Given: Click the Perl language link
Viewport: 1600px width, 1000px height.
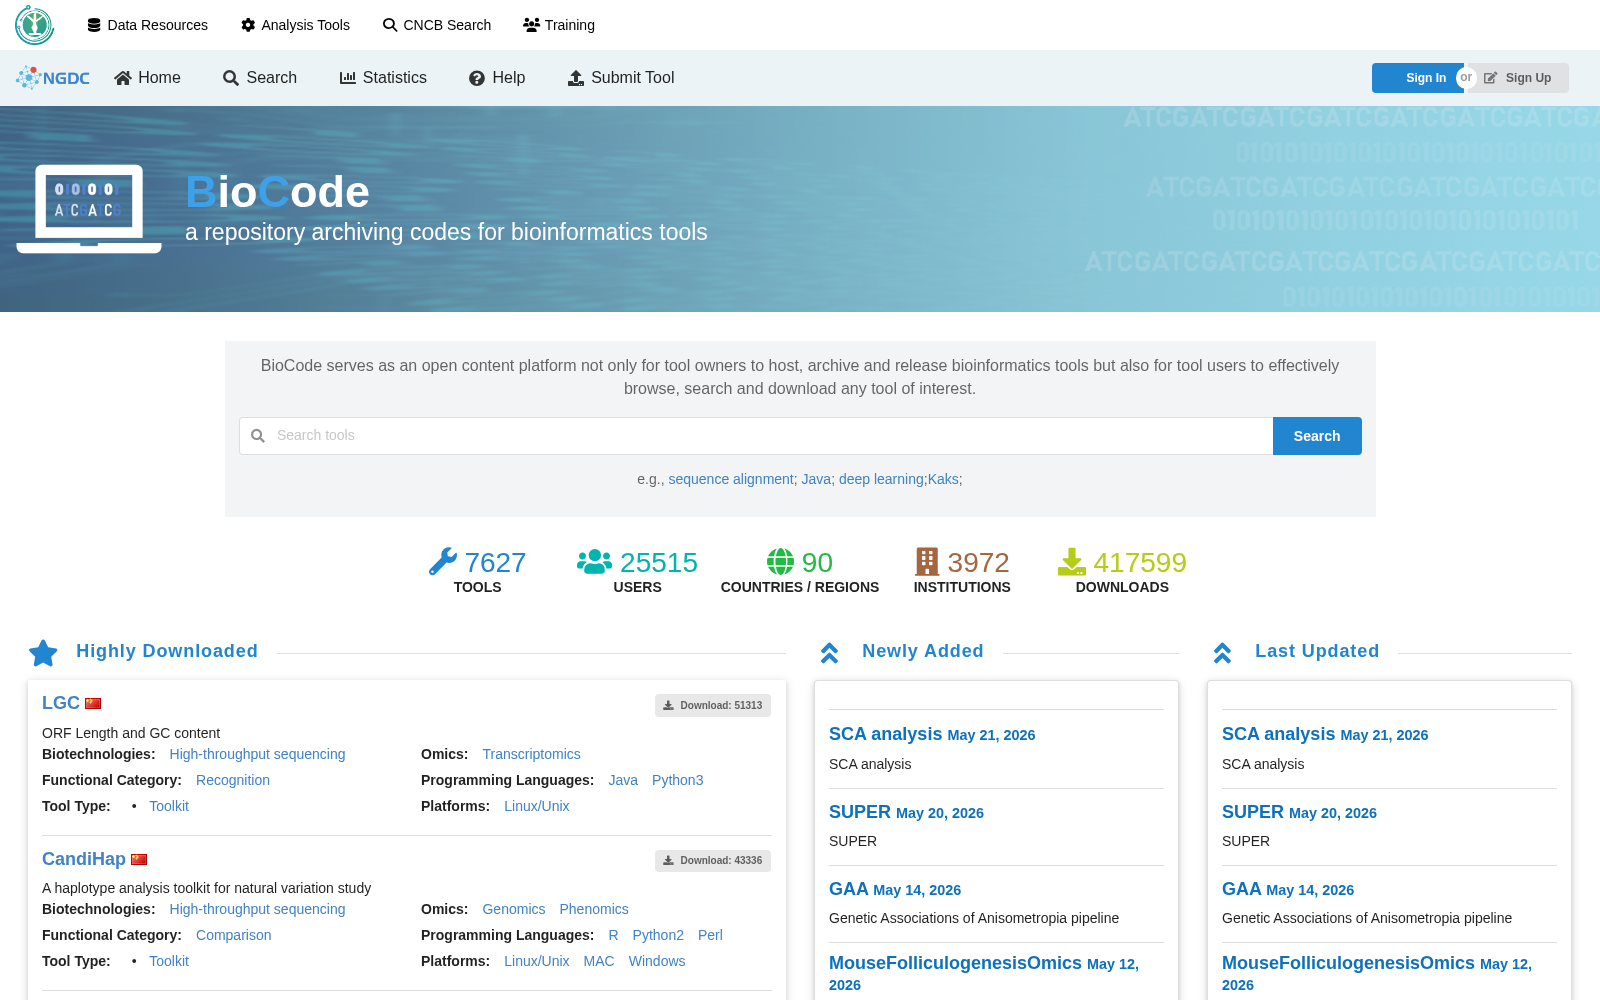Looking at the screenshot, I should pos(710,936).
